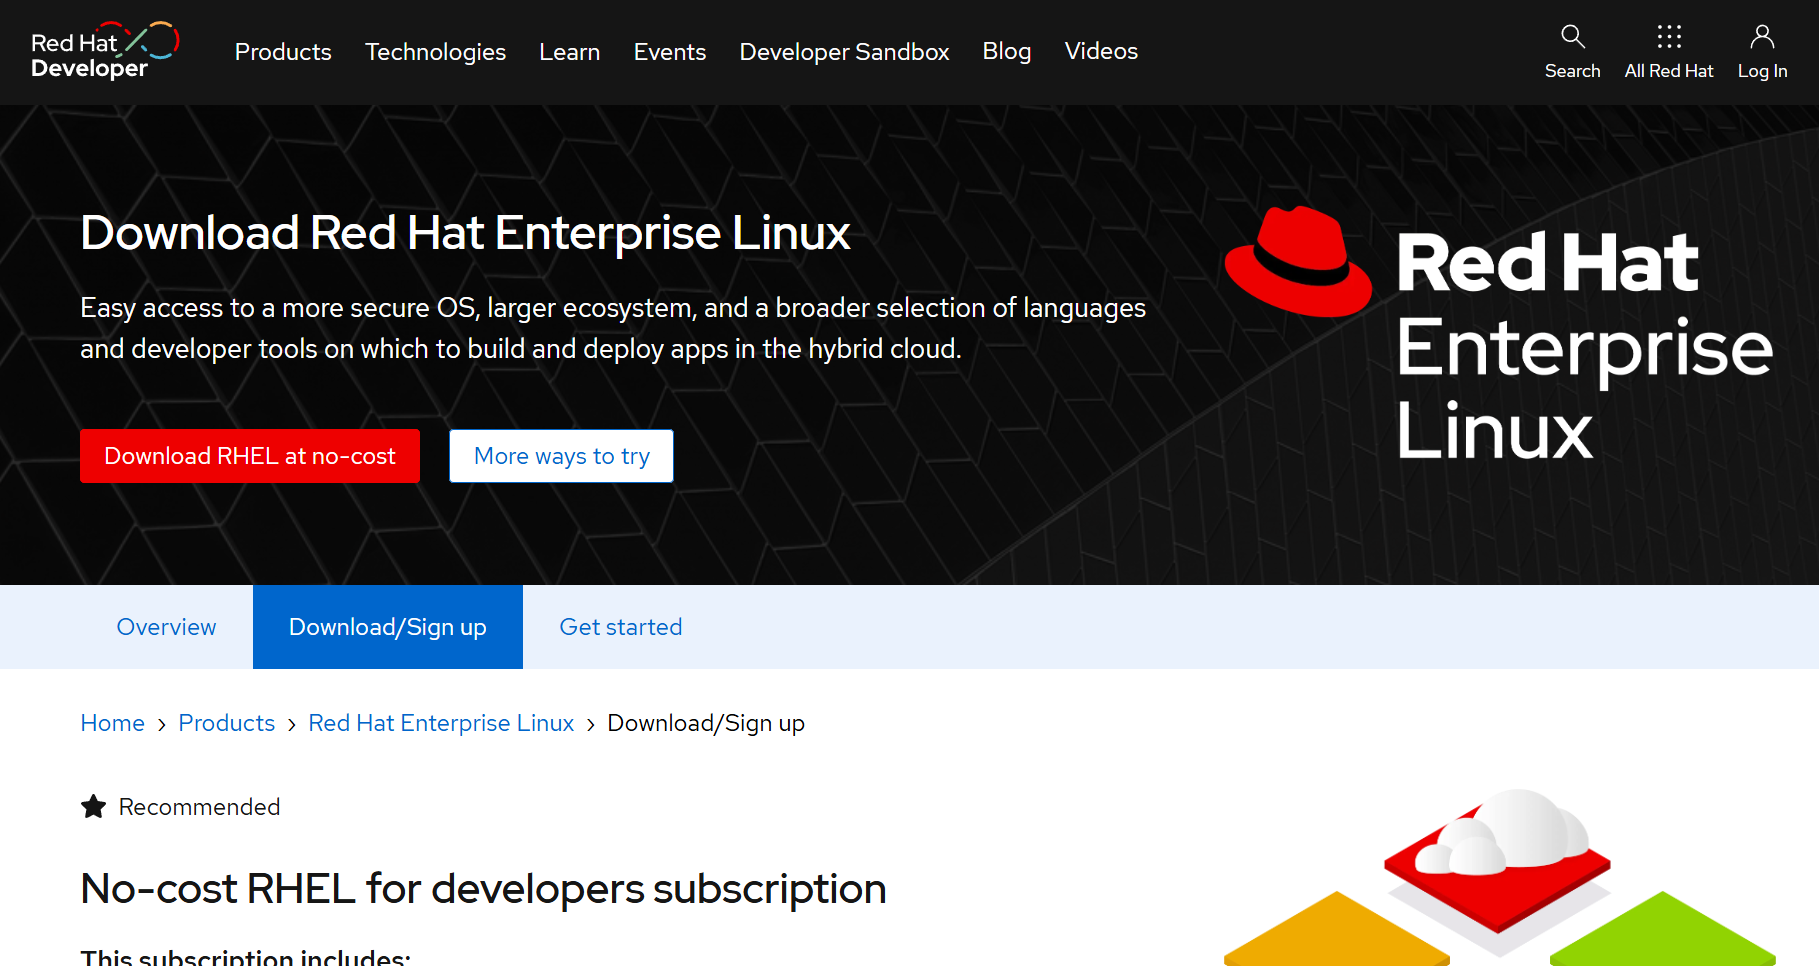Open the Learn menu
Screen dimensions: 1819x966
tap(569, 52)
